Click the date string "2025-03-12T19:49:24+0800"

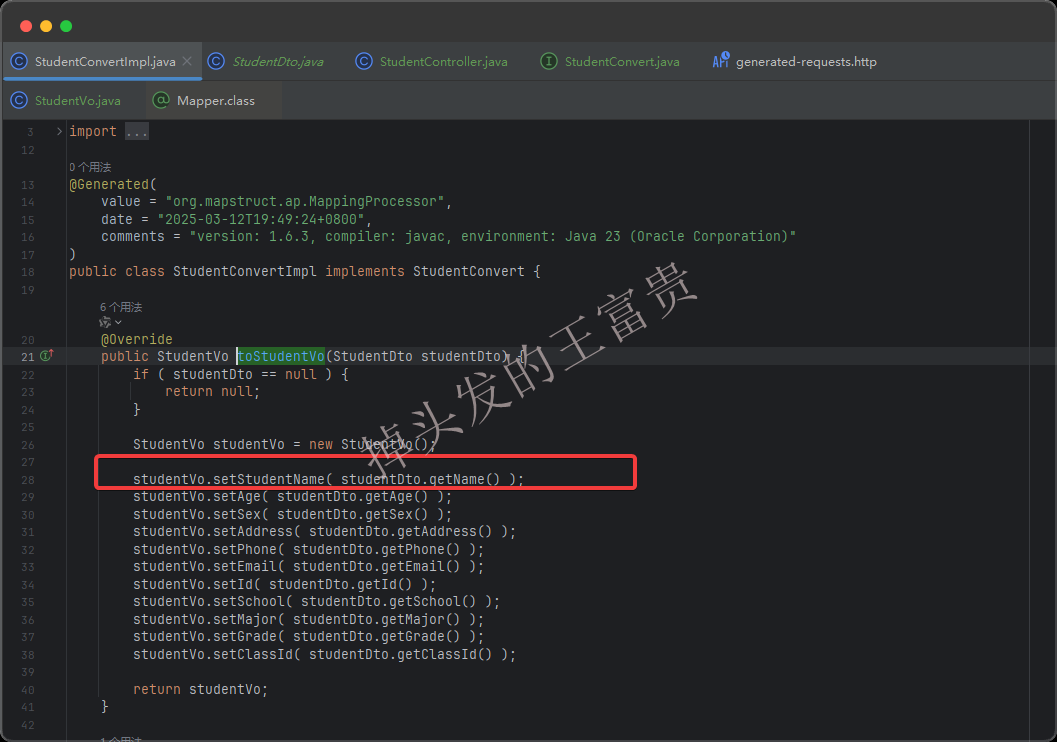tap(261, 219)
